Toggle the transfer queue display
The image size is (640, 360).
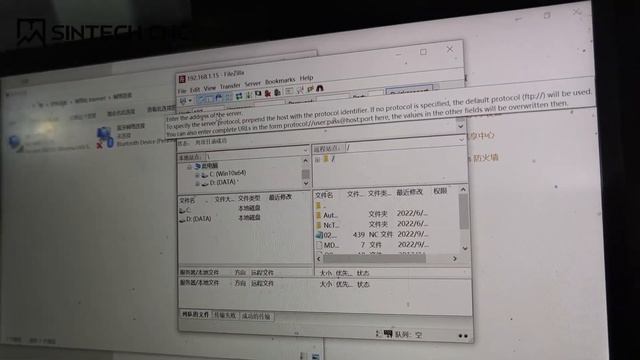228,97
